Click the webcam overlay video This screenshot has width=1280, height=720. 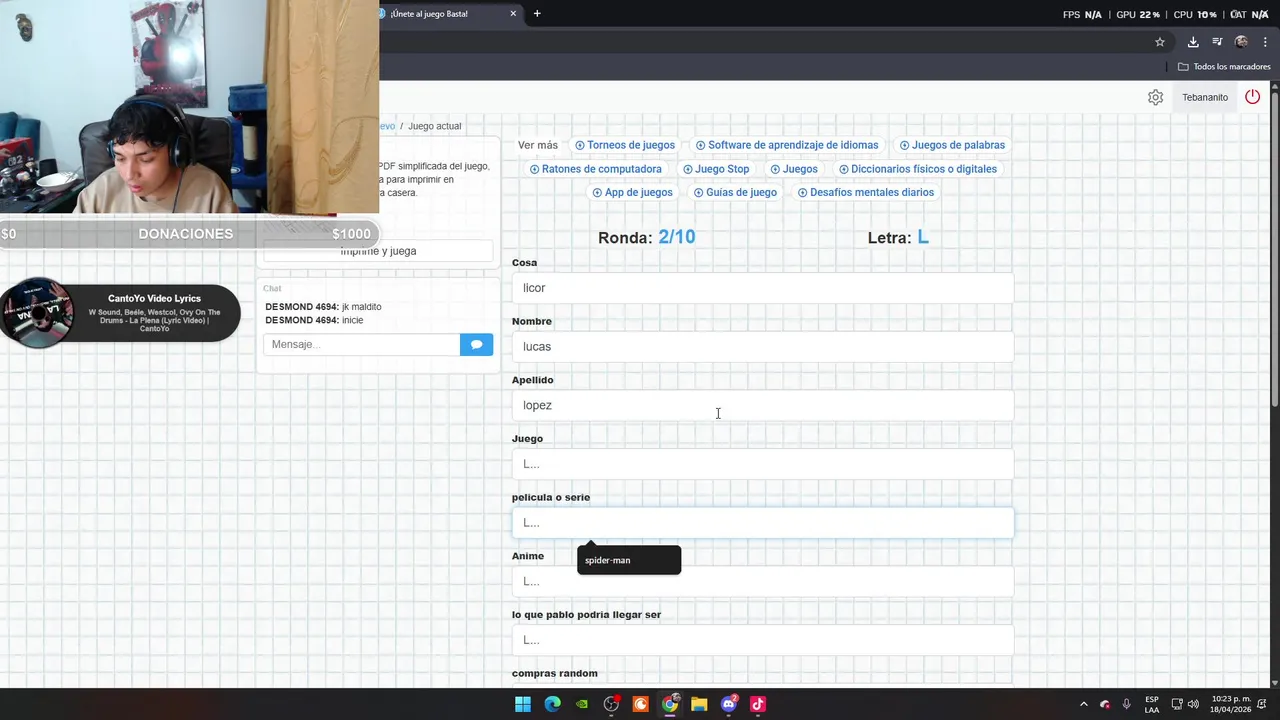coord(189,107)
